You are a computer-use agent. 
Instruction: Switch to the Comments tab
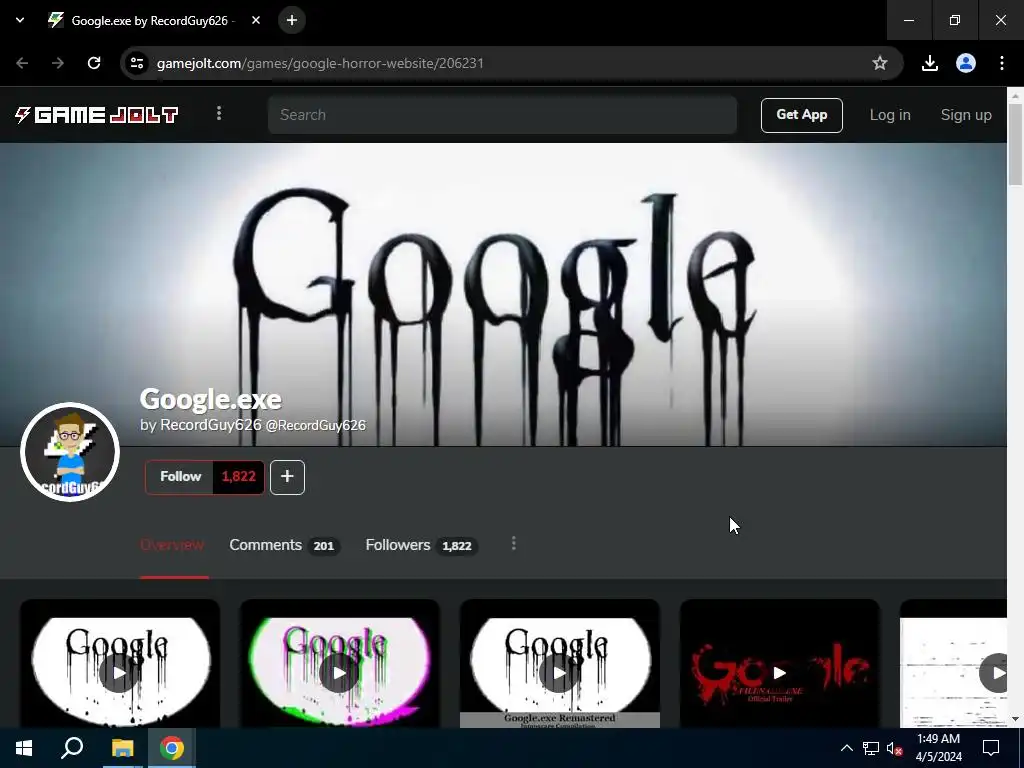click(x=284, y=545)
